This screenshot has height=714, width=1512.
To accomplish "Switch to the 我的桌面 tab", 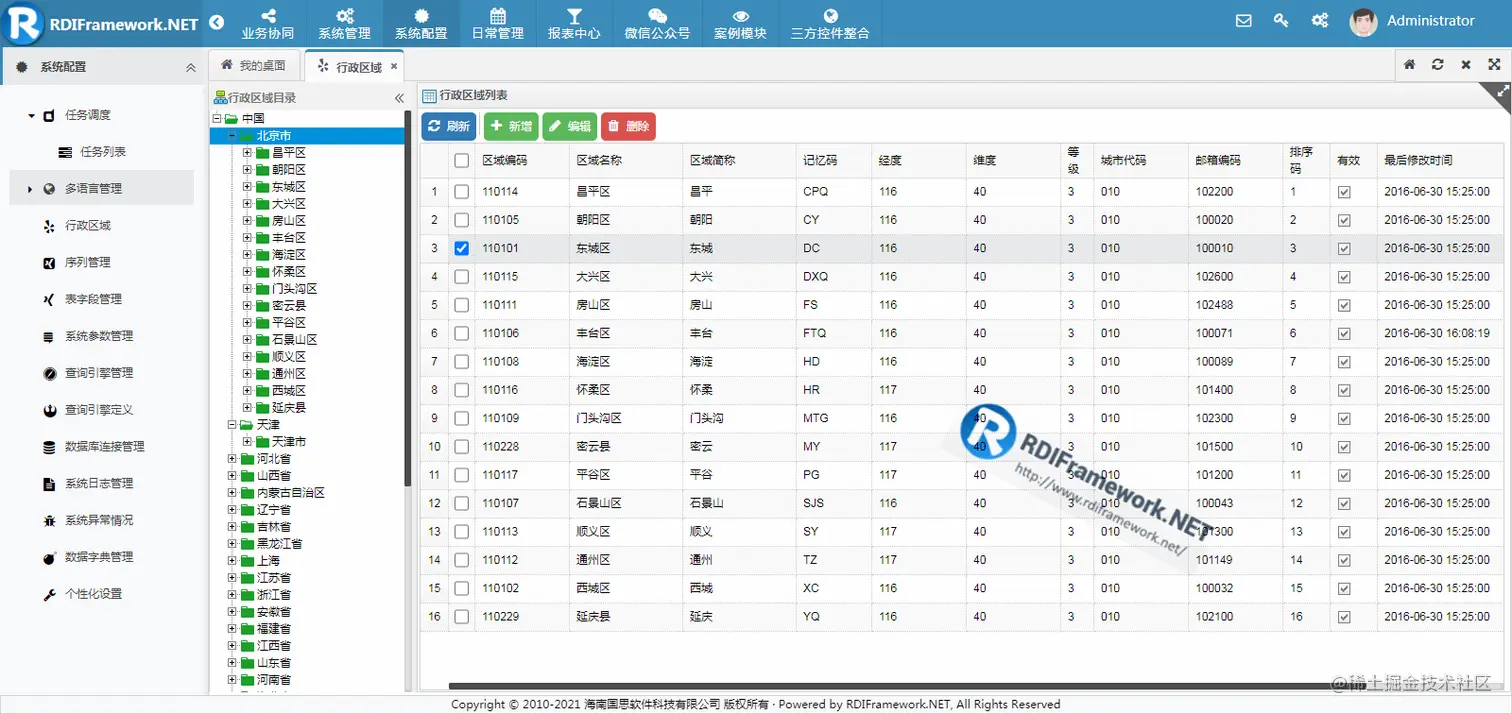I will (253, 66).
